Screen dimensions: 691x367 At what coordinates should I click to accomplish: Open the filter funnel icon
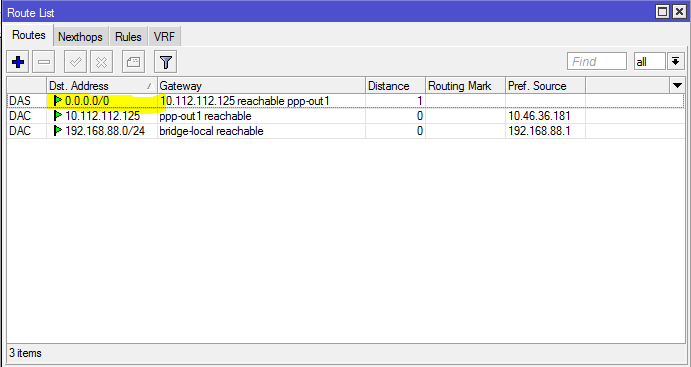(165, 62)
